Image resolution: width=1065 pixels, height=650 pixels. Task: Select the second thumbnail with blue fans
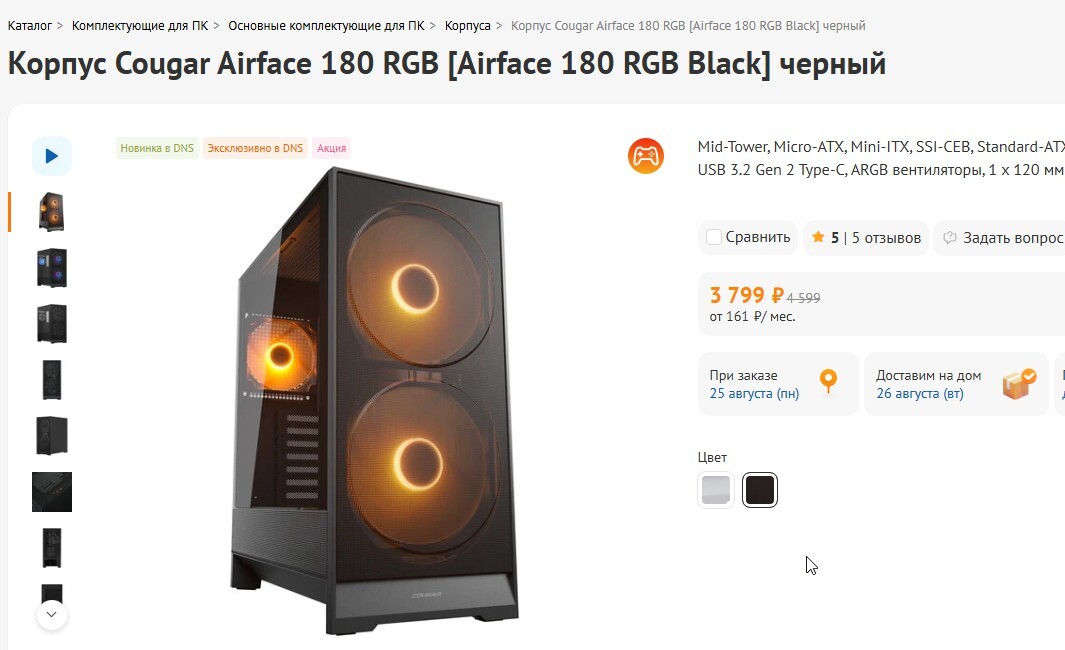(52, 268)
